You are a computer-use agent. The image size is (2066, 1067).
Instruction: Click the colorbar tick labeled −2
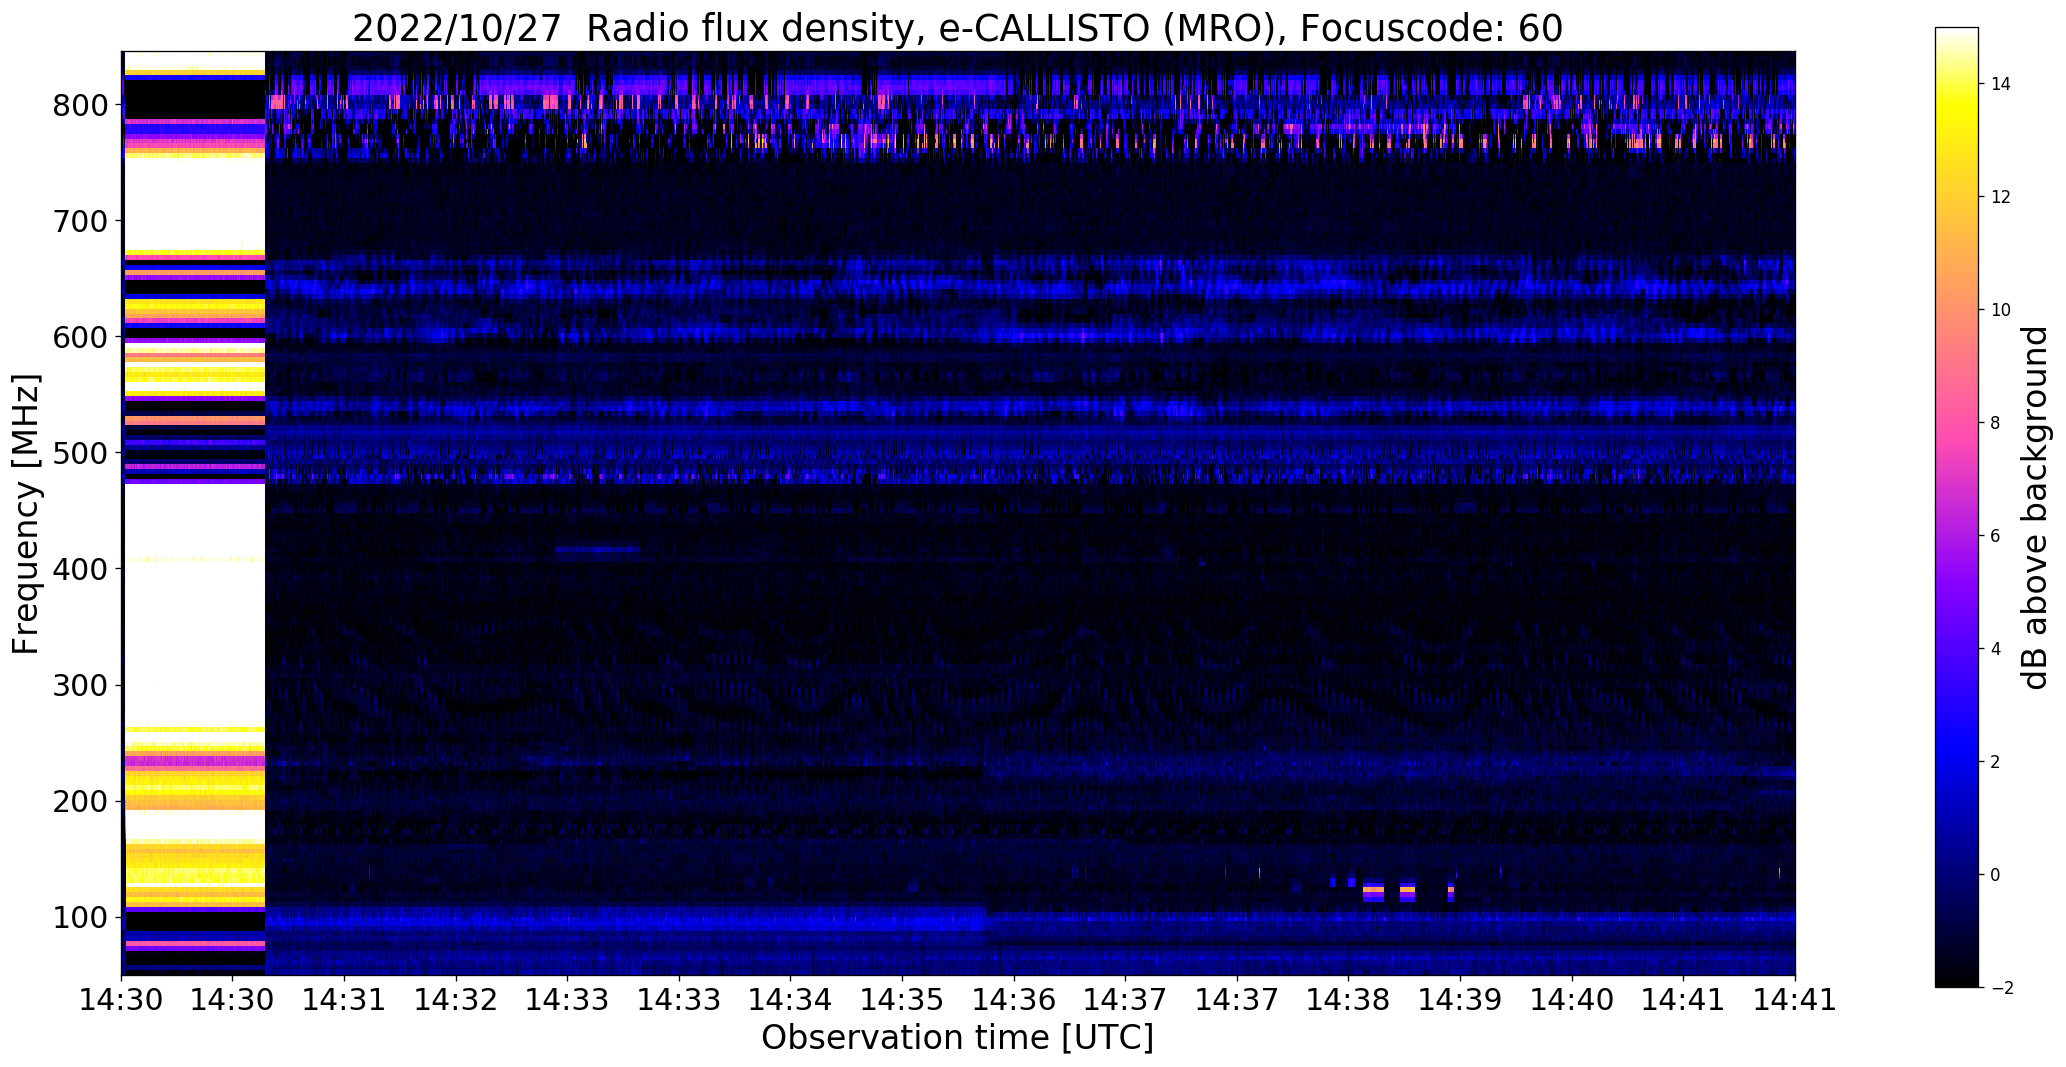pos(2000,988)
